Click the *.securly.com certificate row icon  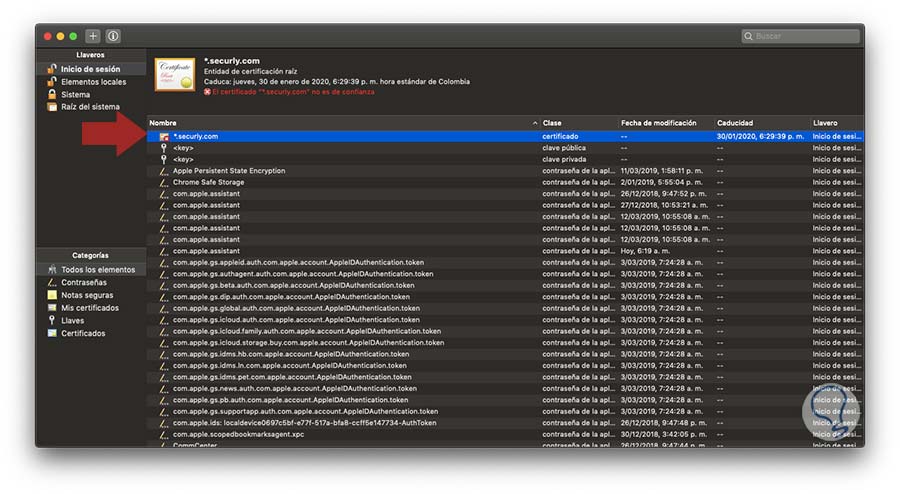coord(164,137)
